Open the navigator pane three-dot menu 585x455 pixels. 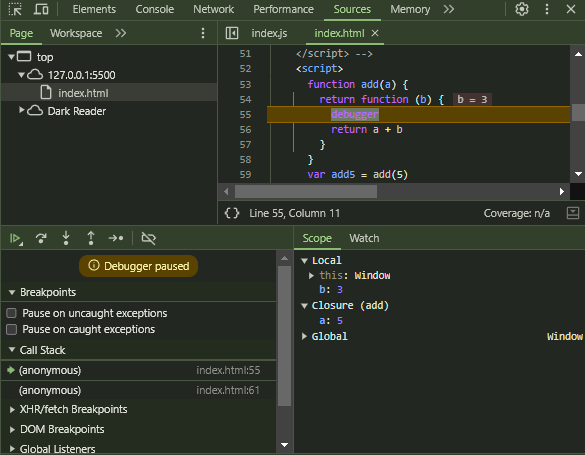pyautogui.click(x=203, y=33)
